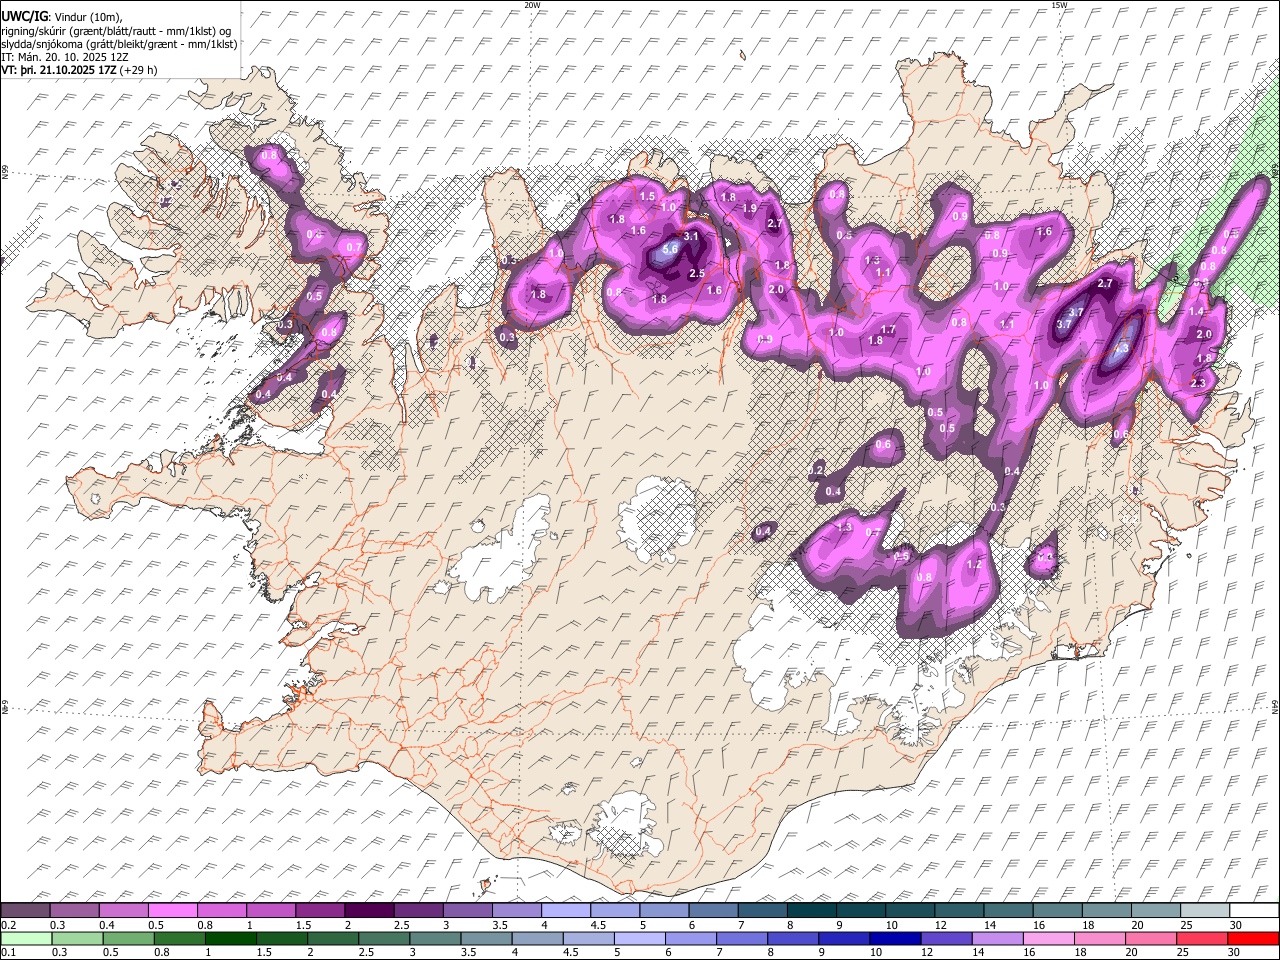The height and width of the screenshot is (960, 1280).
Task: Click the 15W longitude label at the top
Action: click(x=1058, y=5)
